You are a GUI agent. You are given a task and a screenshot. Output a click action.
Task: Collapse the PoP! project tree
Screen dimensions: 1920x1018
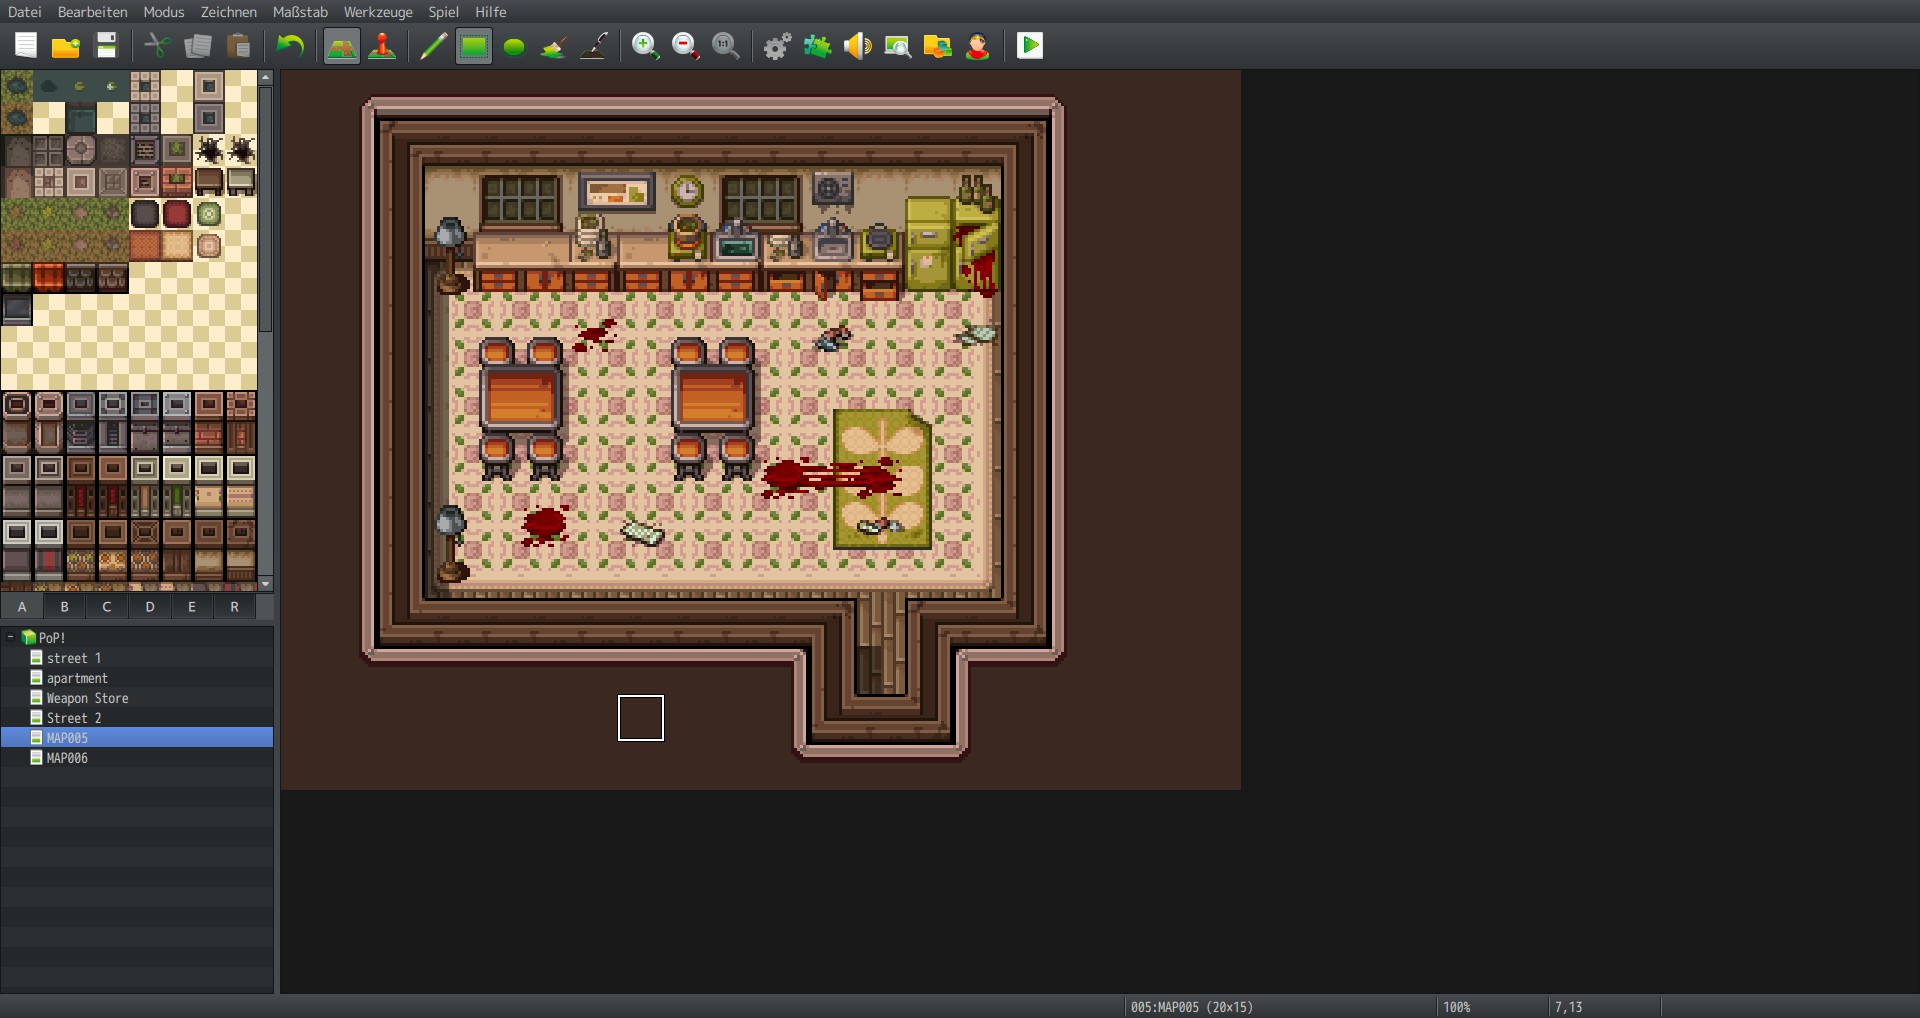[x=11, y=637]
